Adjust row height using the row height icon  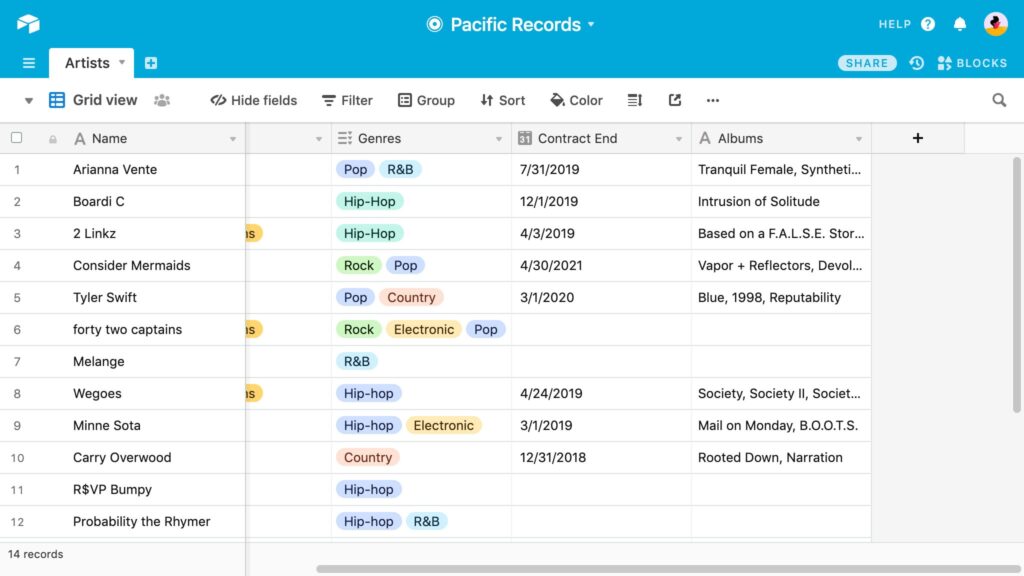(634, 100)
